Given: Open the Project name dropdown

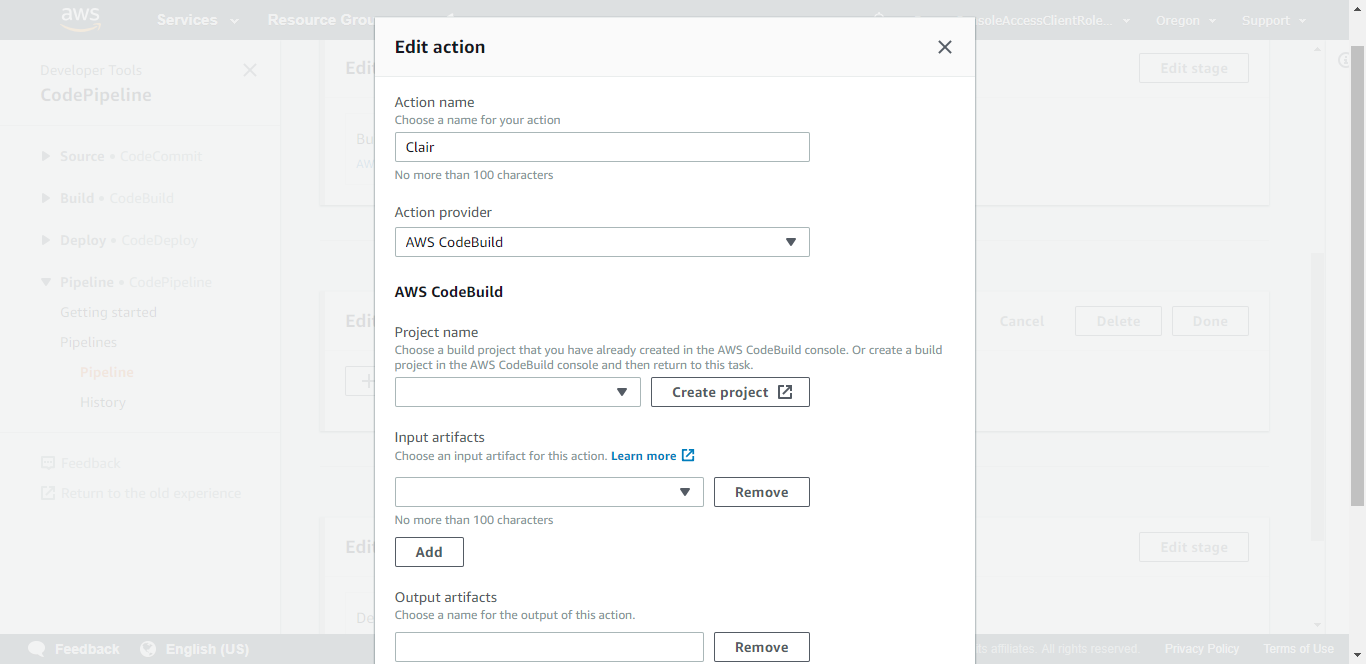Looking at the screenshot, I should pyautogui.click(x=518, y=392).
